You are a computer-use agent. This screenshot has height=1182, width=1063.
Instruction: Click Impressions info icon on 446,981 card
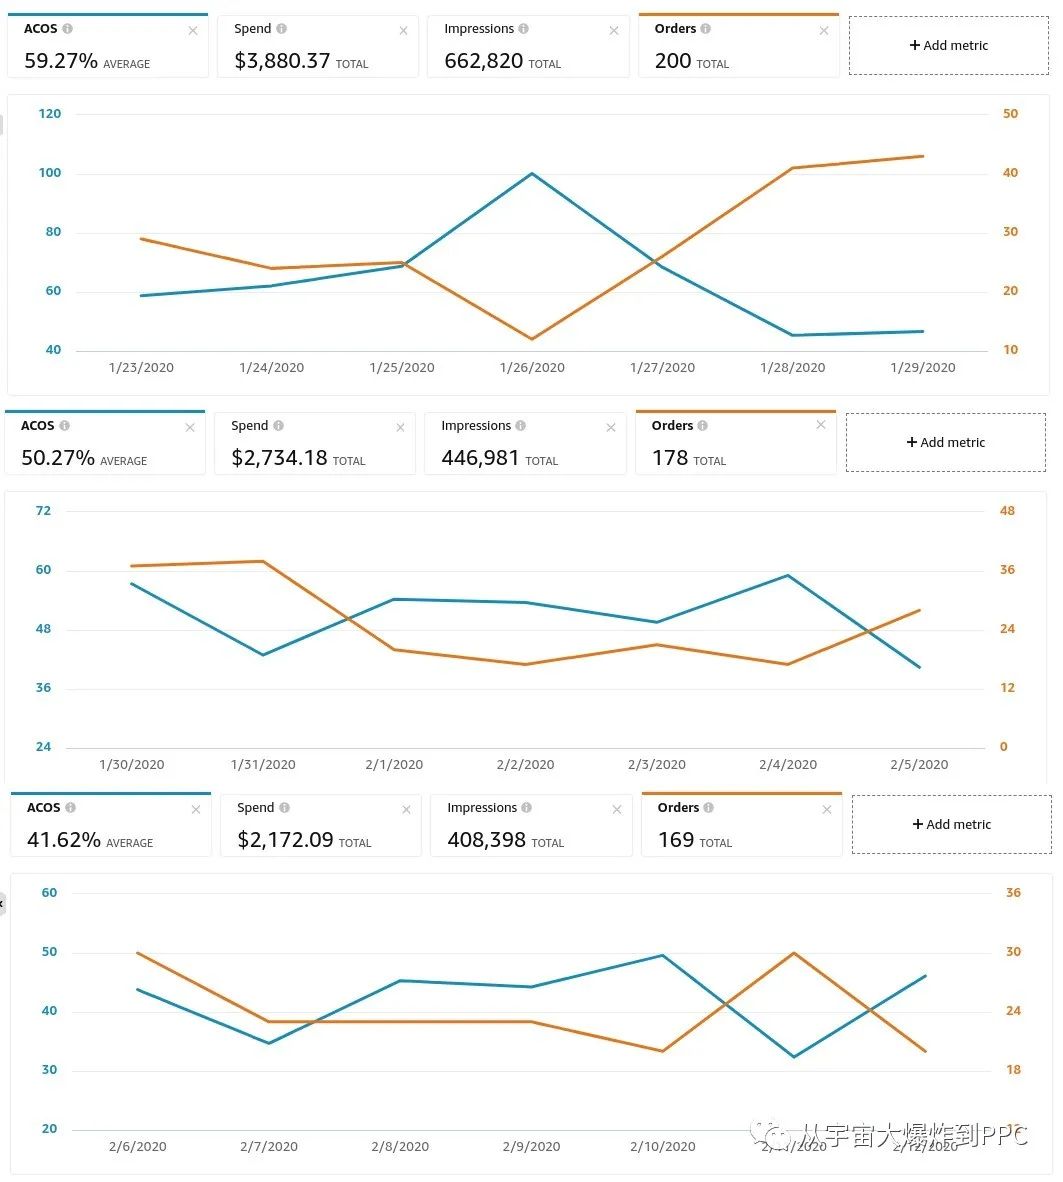[521, 426]
